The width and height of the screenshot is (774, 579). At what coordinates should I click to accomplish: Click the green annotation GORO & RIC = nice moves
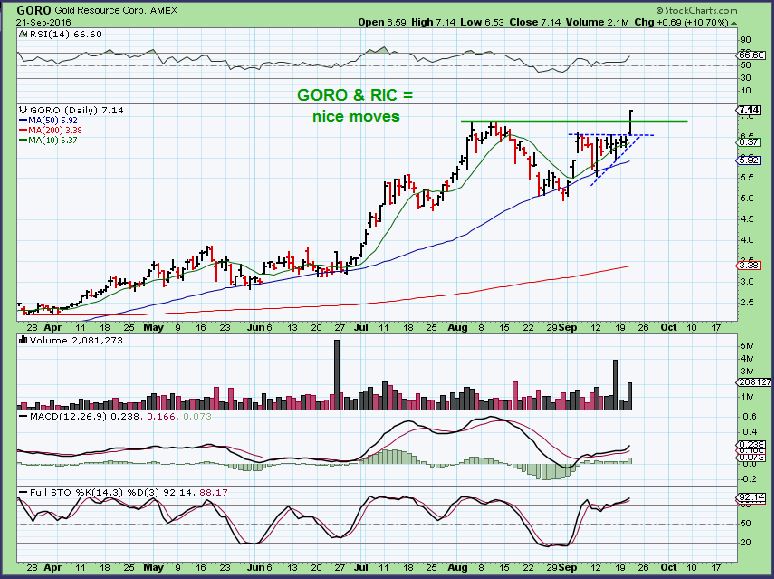[x=355, y=105]
